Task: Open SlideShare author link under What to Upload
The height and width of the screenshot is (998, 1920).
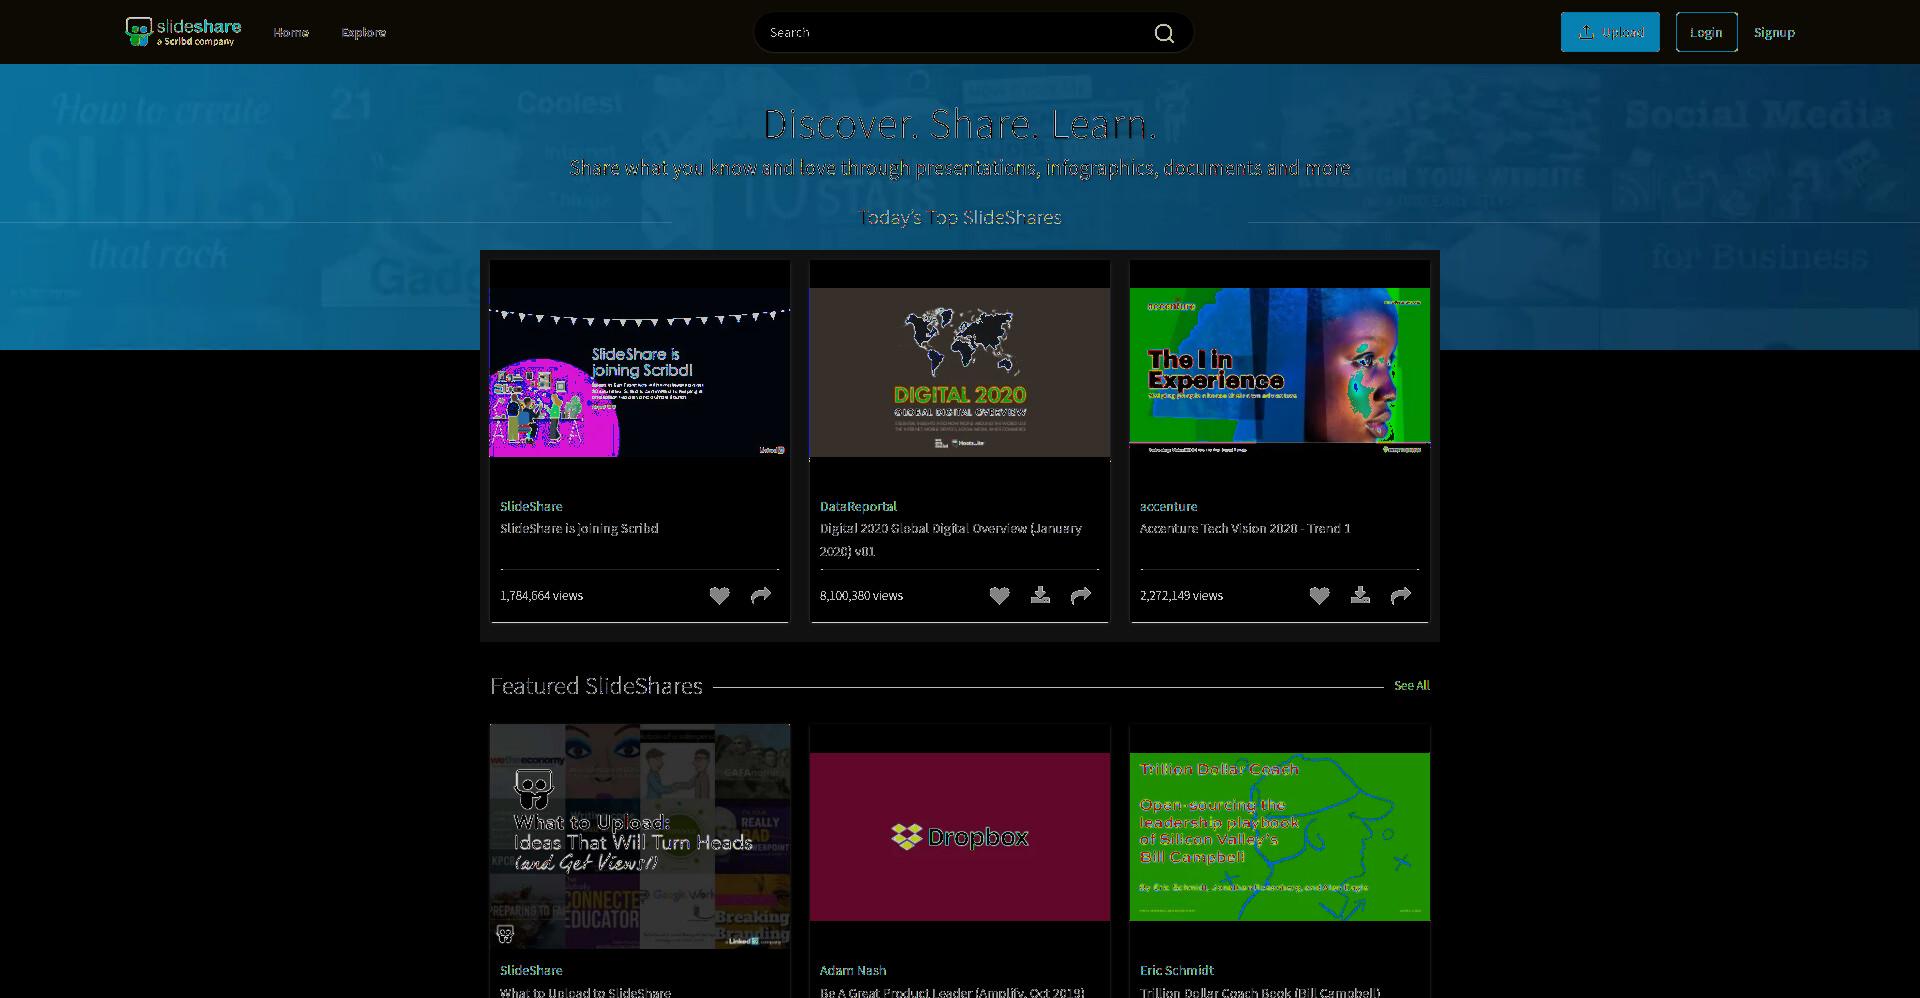Action: pos(531,971)
